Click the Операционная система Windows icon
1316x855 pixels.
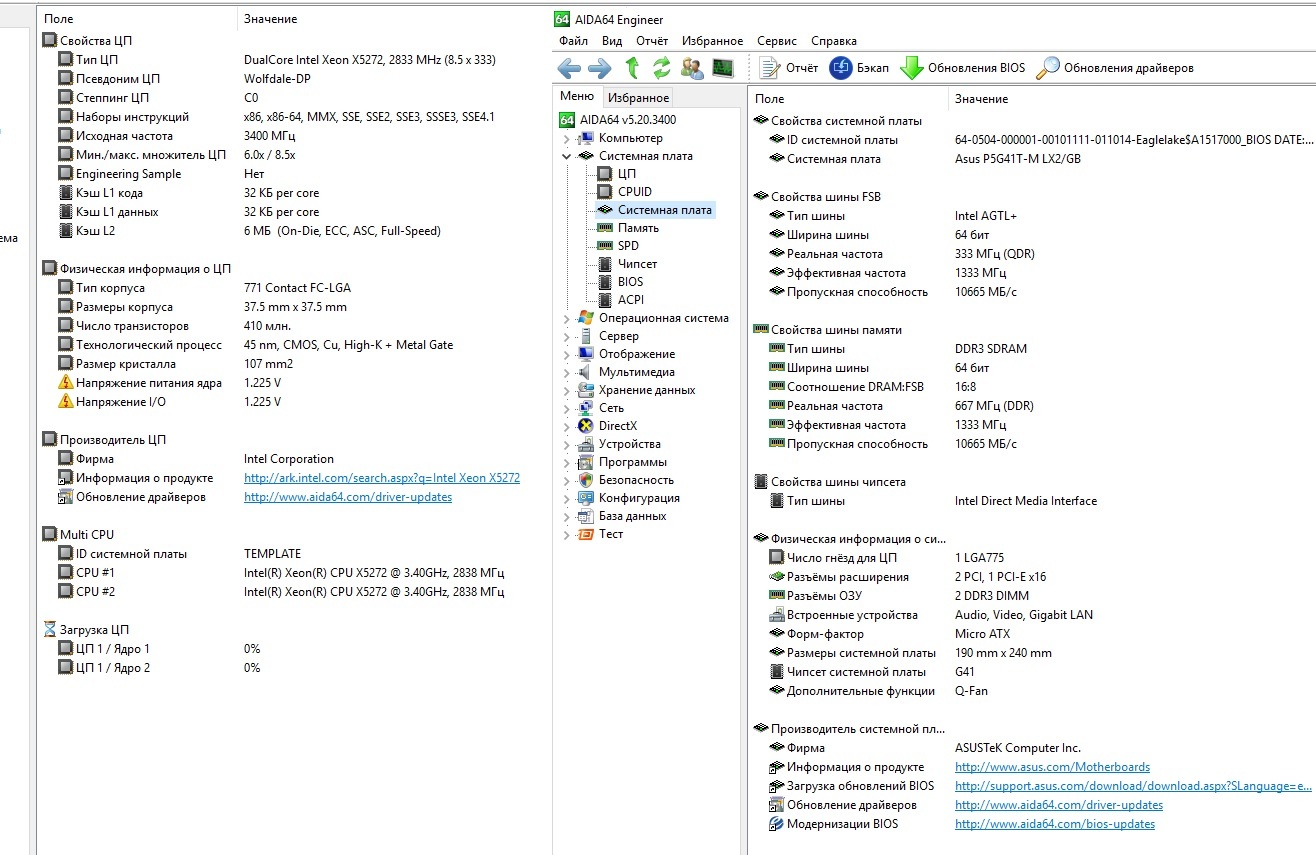coord(586,318)
